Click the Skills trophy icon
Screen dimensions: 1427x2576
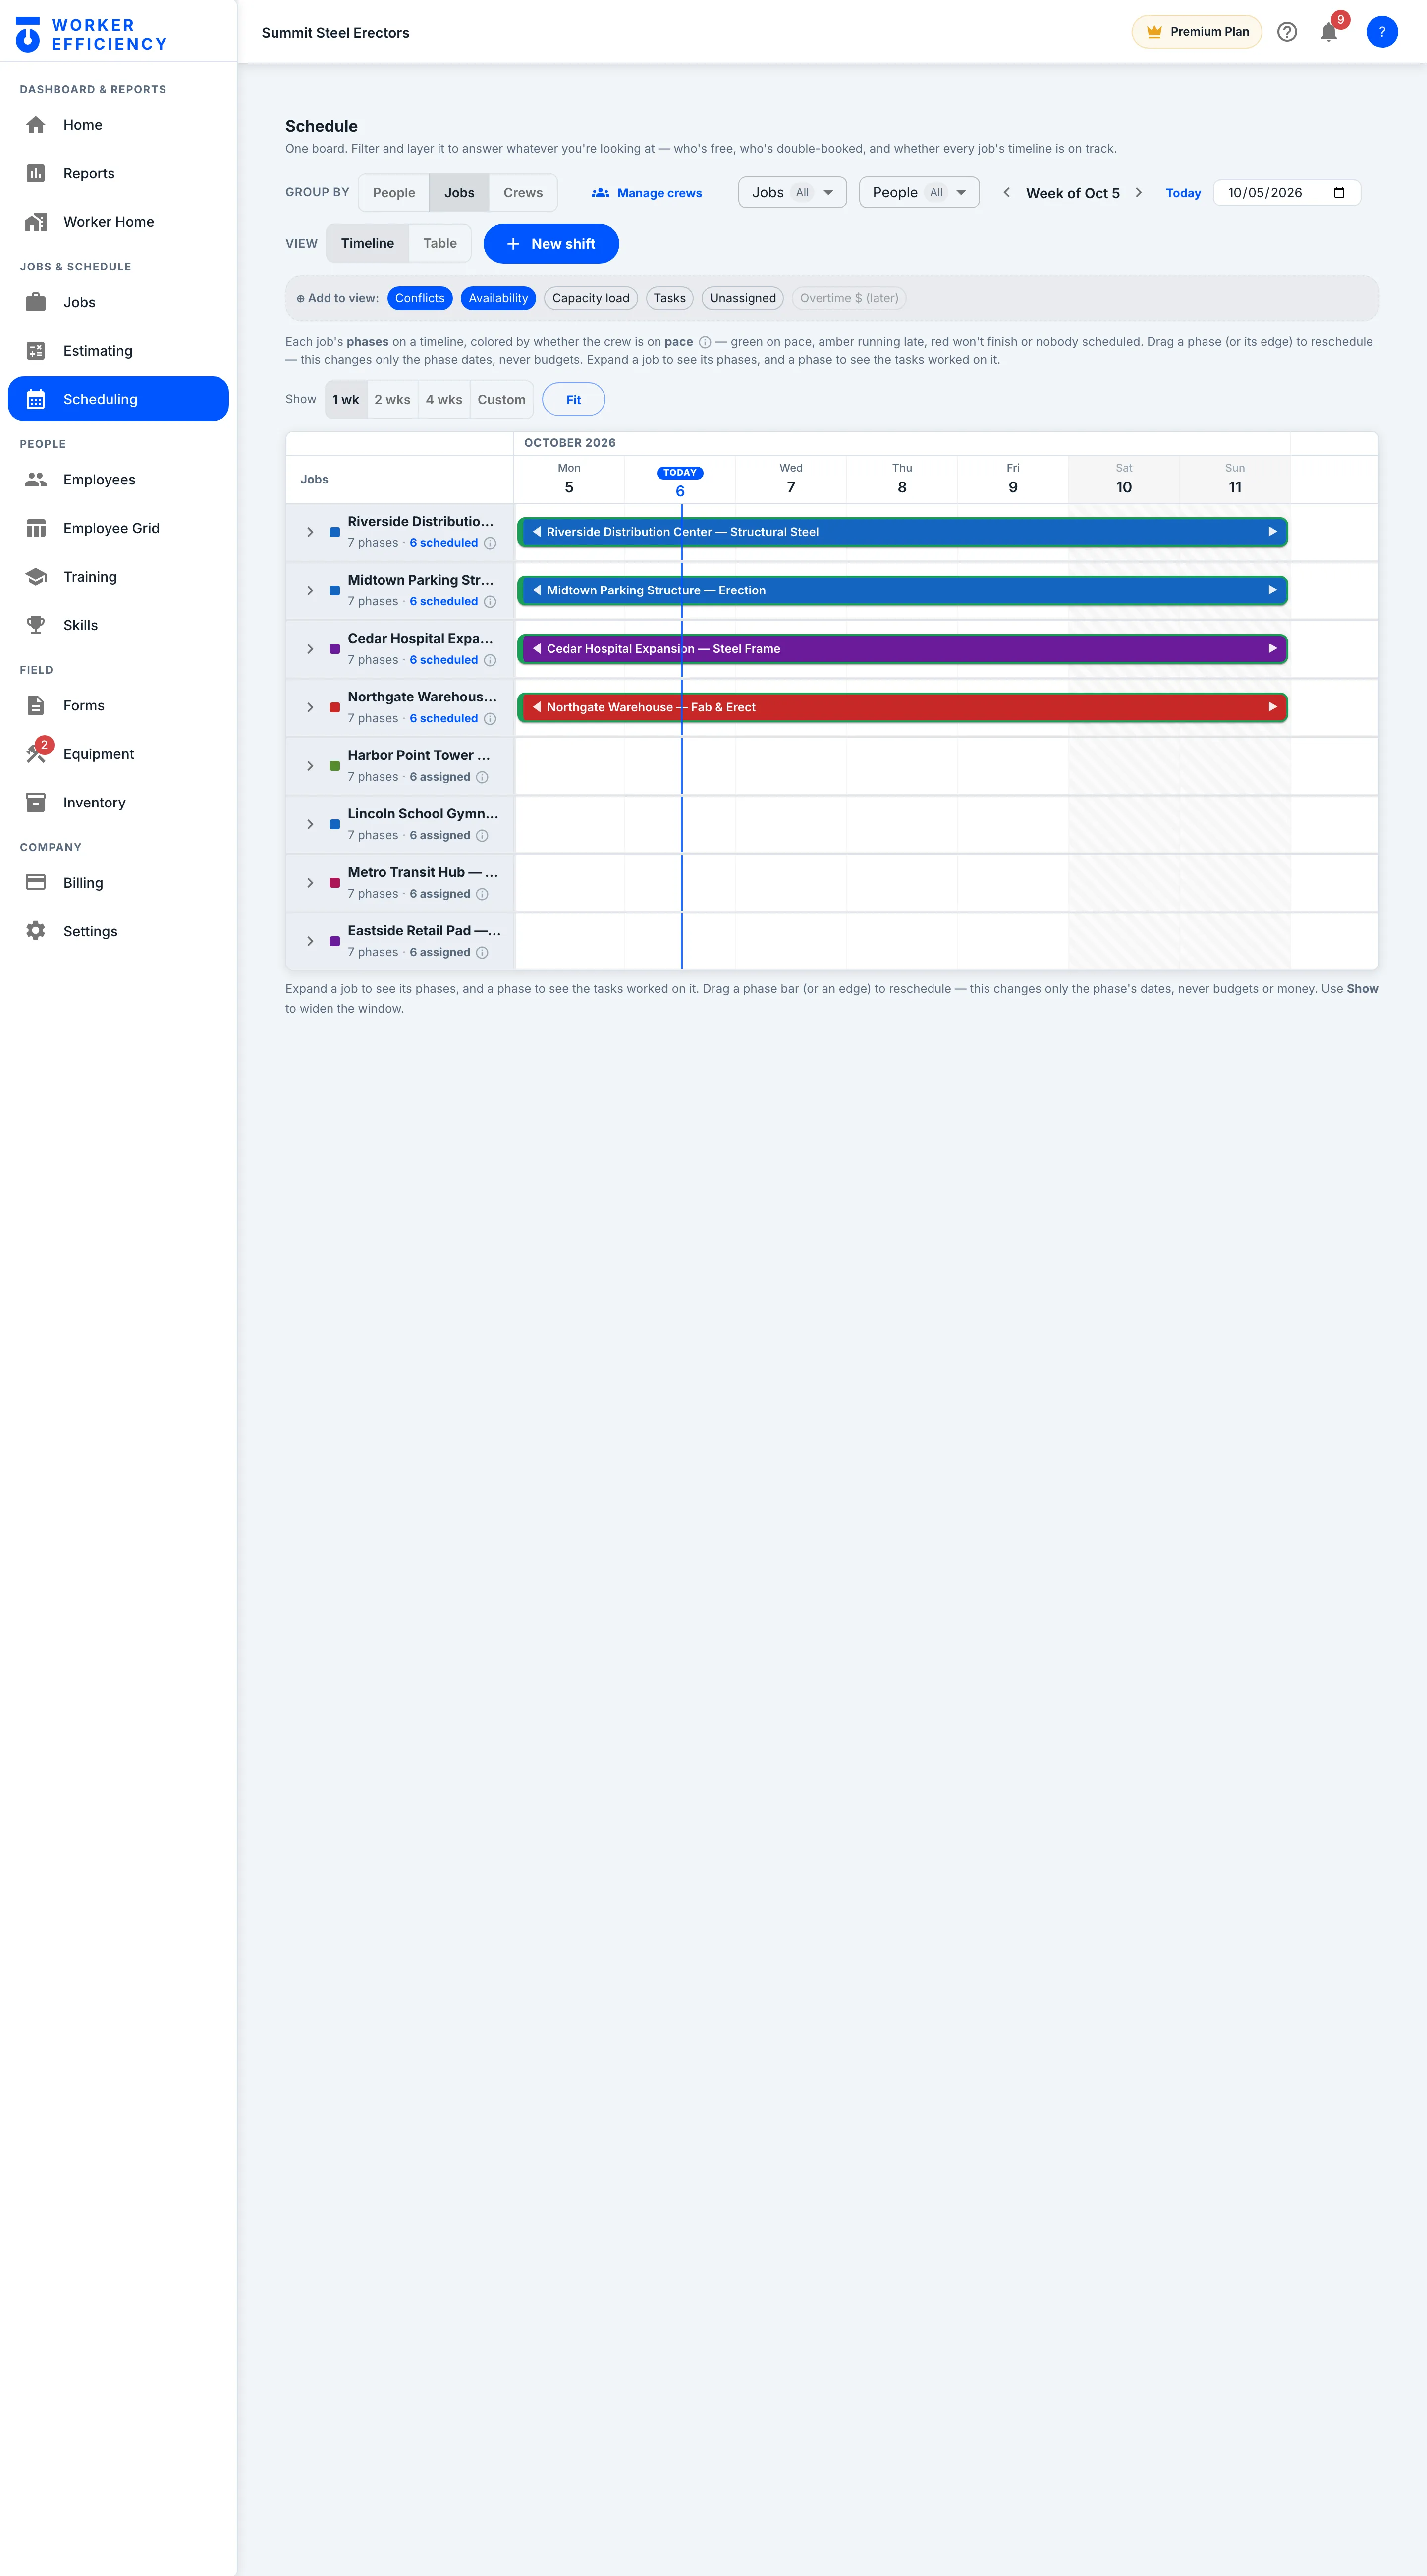click(36, 625)
